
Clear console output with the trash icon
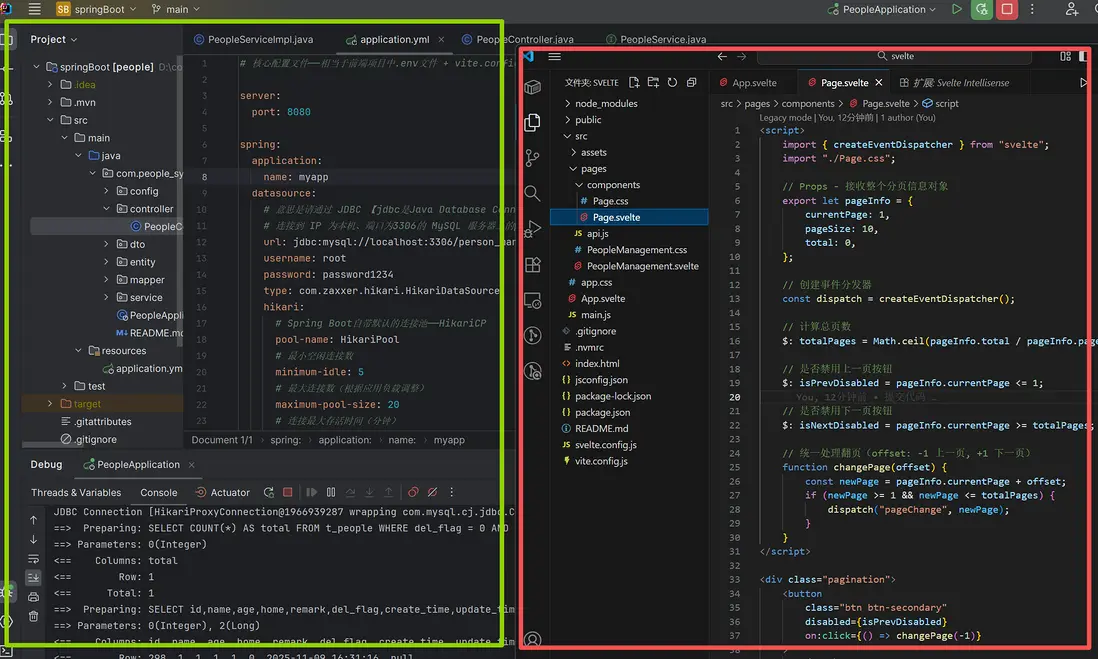point(33,616)
